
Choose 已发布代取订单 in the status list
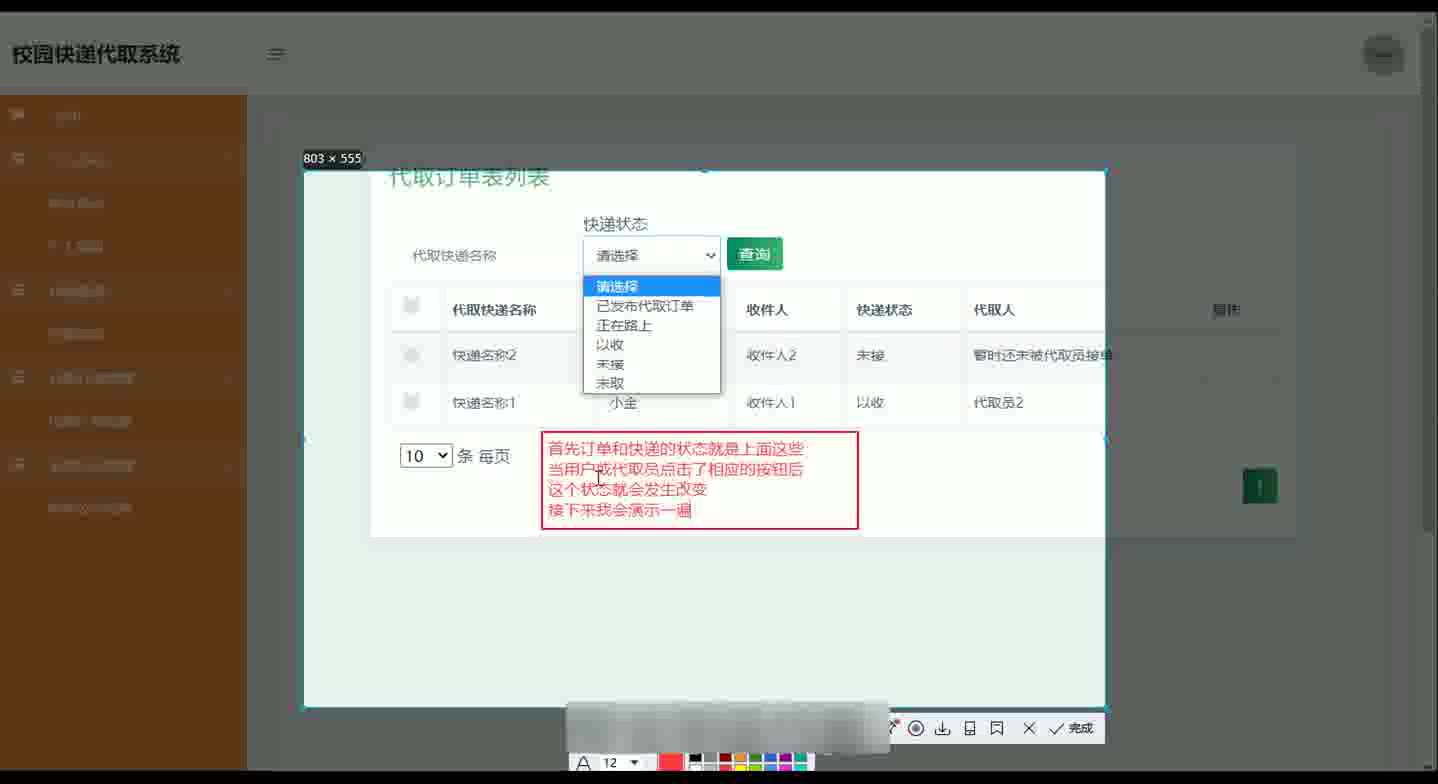652,306
